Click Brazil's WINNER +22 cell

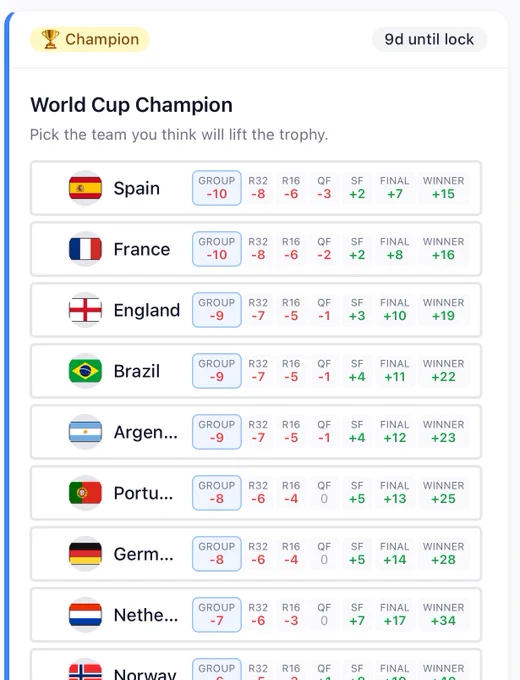click(443, 371)
